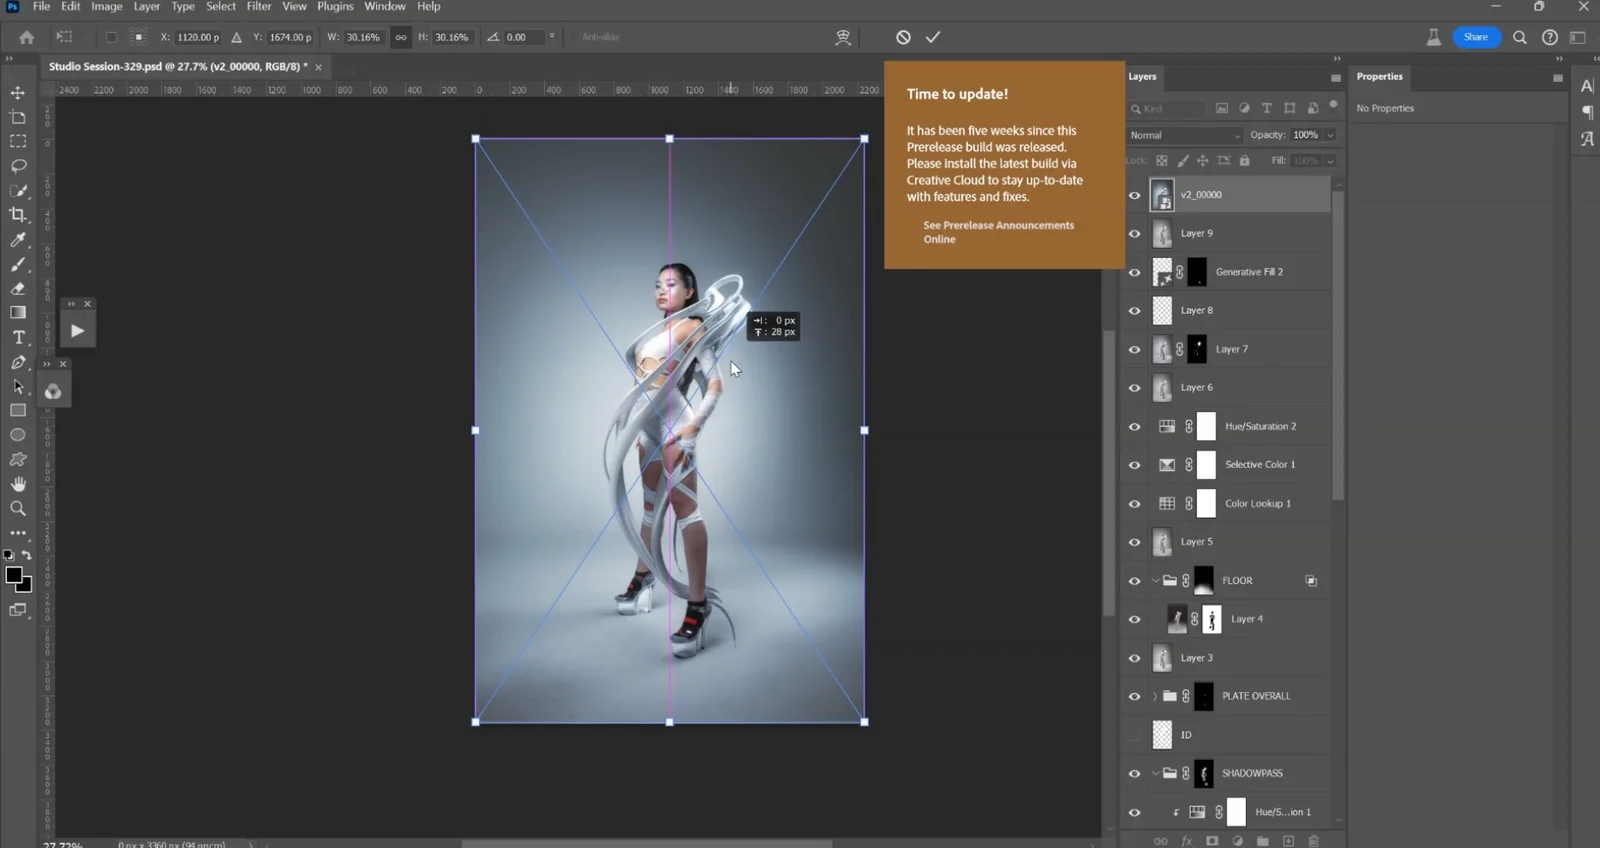This screenshot has height=848, width=1600.
Task: Open the foreground color swatch
Action: coord(12,574)
